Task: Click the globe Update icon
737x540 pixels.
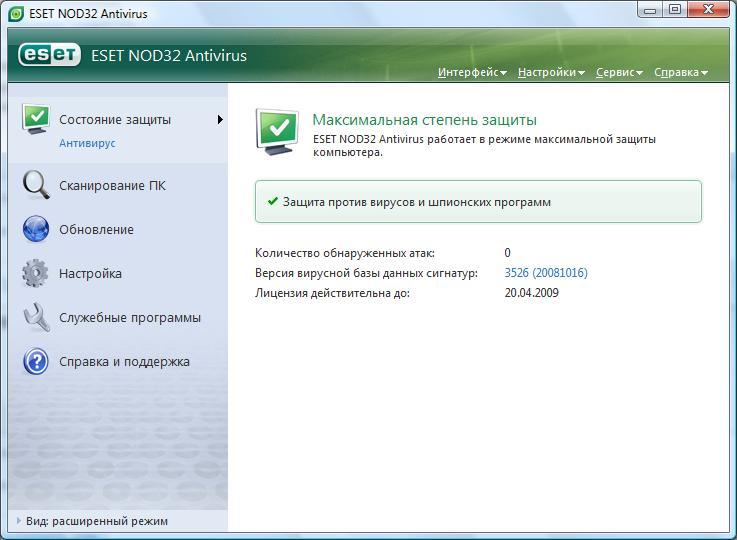Action: (x=36, y=229)
